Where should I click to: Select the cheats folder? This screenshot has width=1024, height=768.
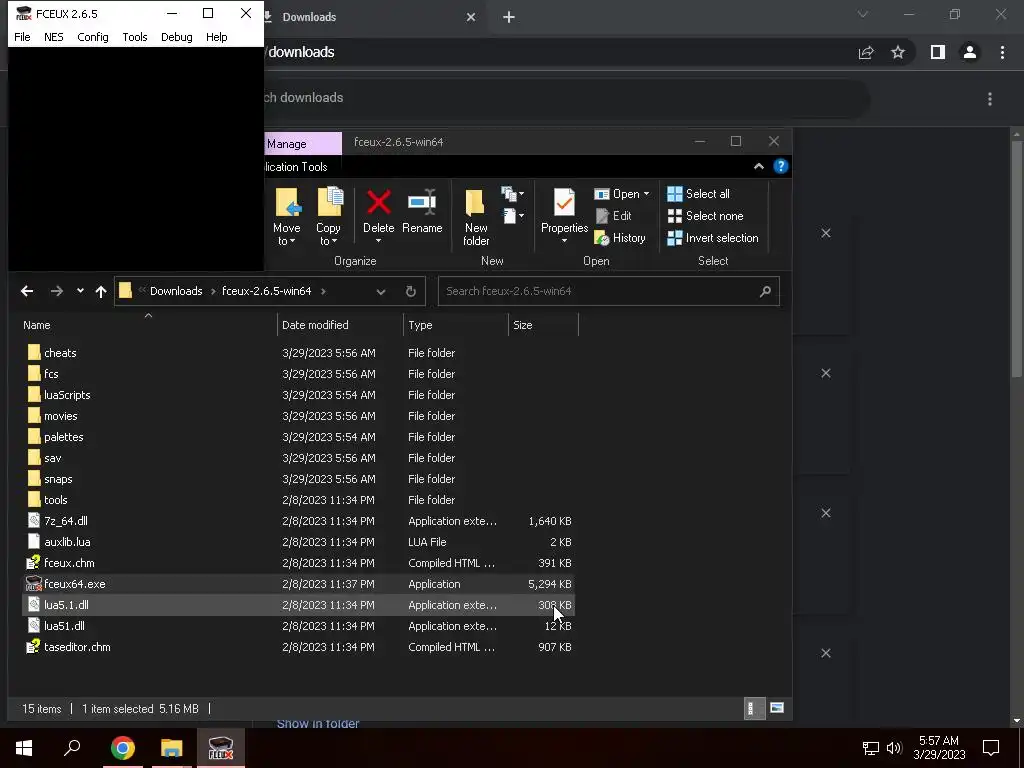(x=298, y=353)
